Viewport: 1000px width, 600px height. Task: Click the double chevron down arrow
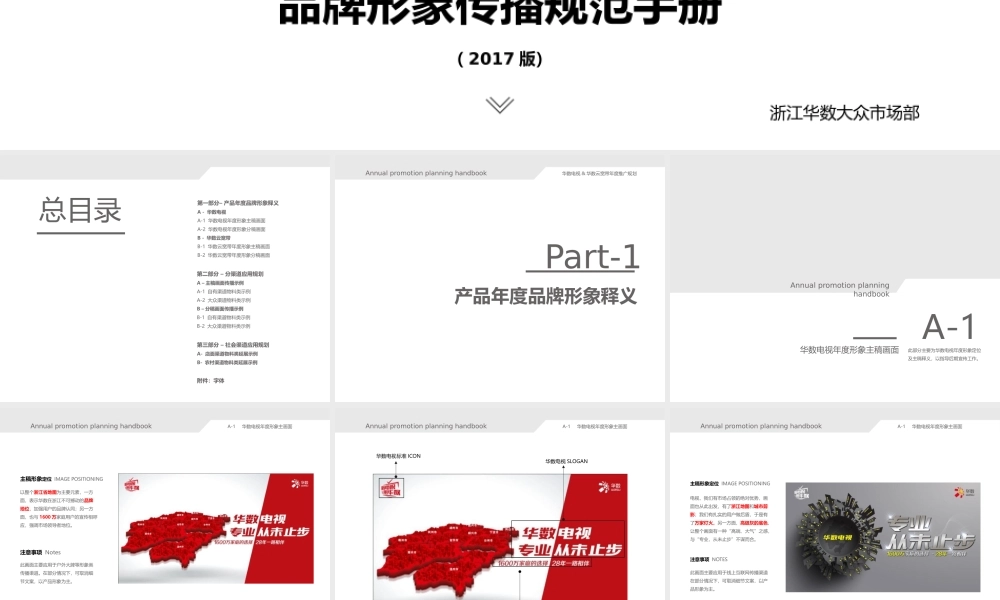[499, 105]
